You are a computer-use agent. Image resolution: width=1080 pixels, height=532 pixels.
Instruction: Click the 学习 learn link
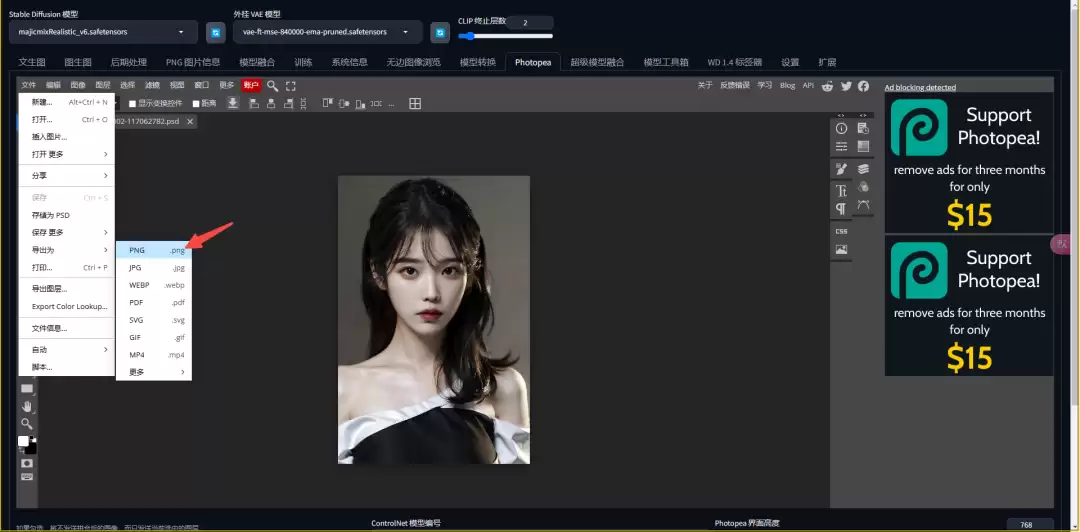(x=765, y=85)
